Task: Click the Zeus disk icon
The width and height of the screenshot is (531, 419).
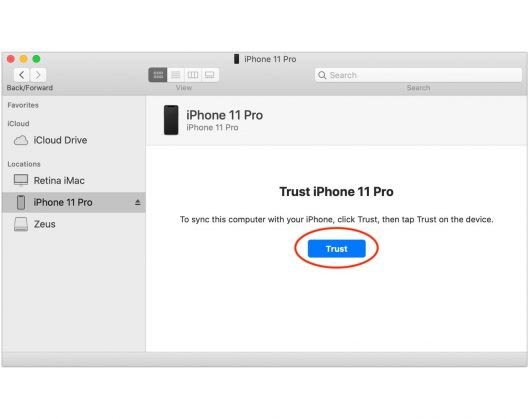Action: 21,224
